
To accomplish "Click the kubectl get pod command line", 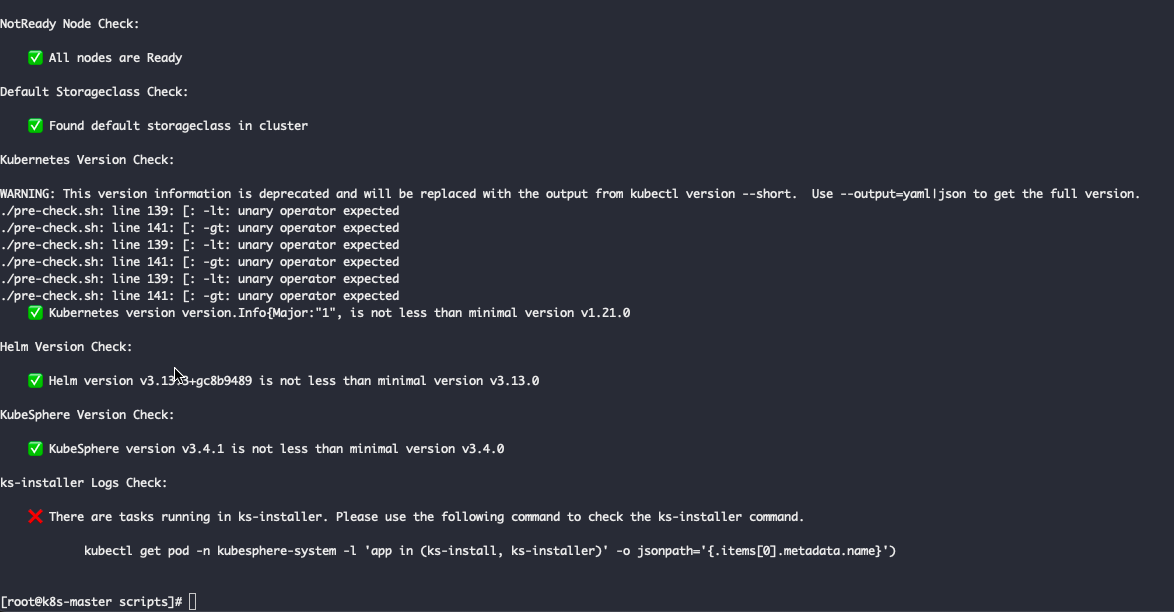I will (x=490, y=551).
